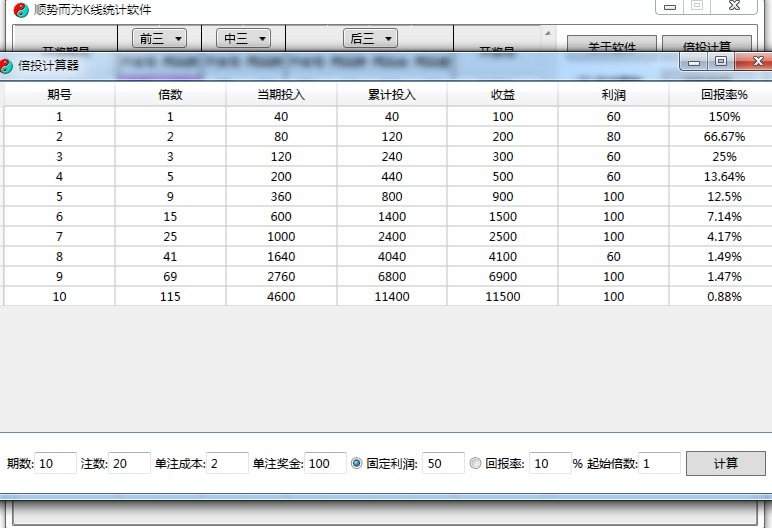Click the 倍投计算 button
772x528 pixels.
[x=707, y=46]
